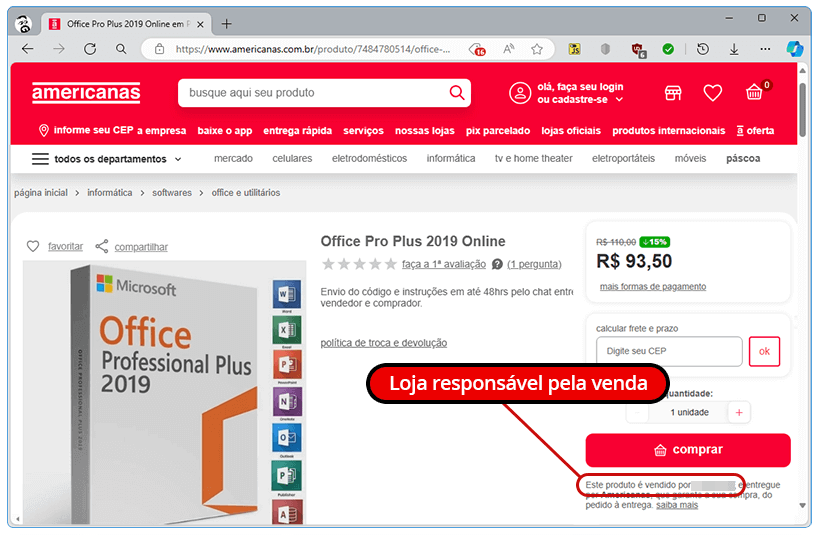Click produtos internacionais link

(669, 131)
